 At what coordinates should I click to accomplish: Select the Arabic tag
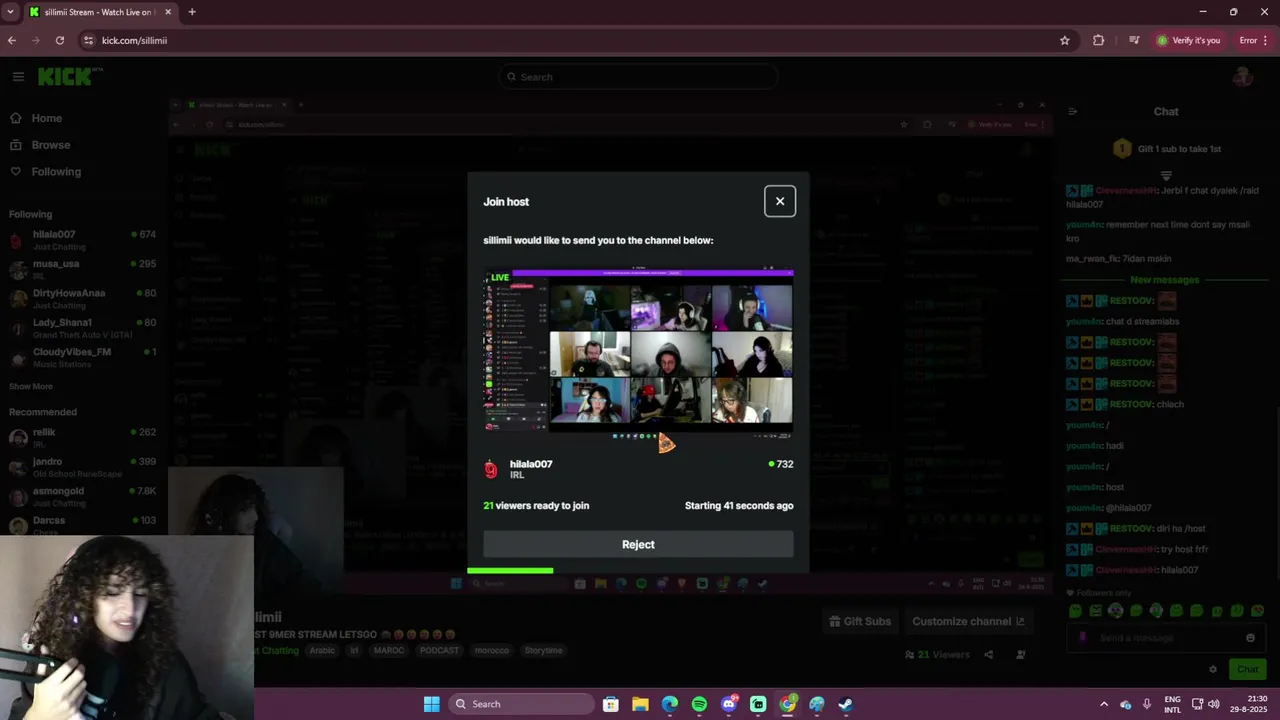(322, 650)
